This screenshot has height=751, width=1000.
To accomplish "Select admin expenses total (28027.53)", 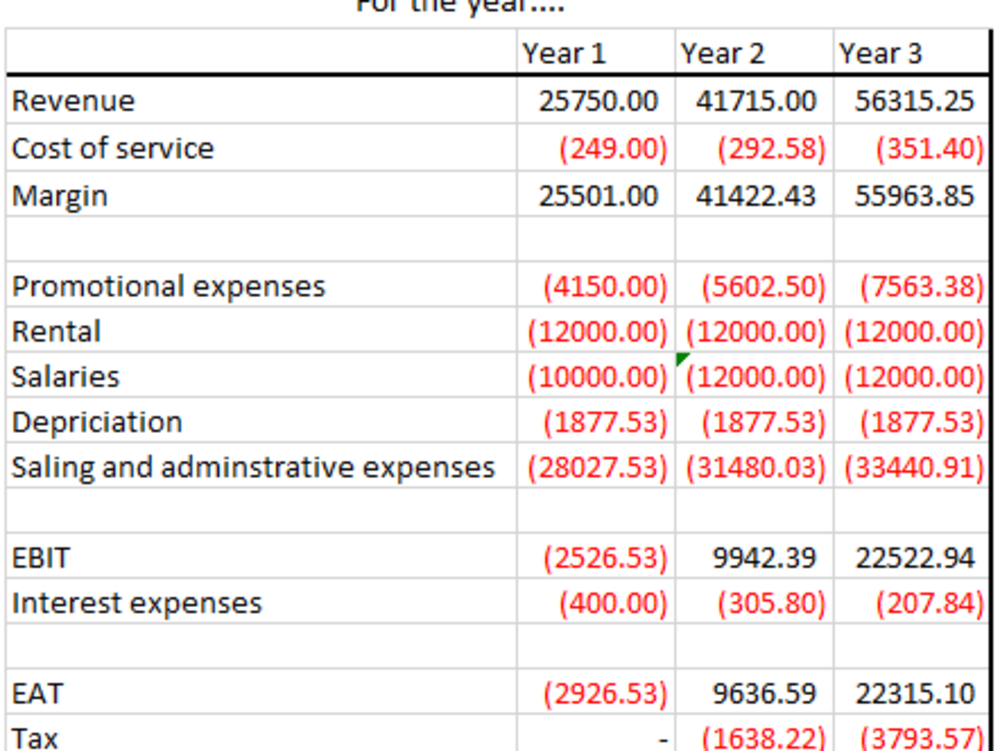I will pyautogui.click(x=596, y=466).
